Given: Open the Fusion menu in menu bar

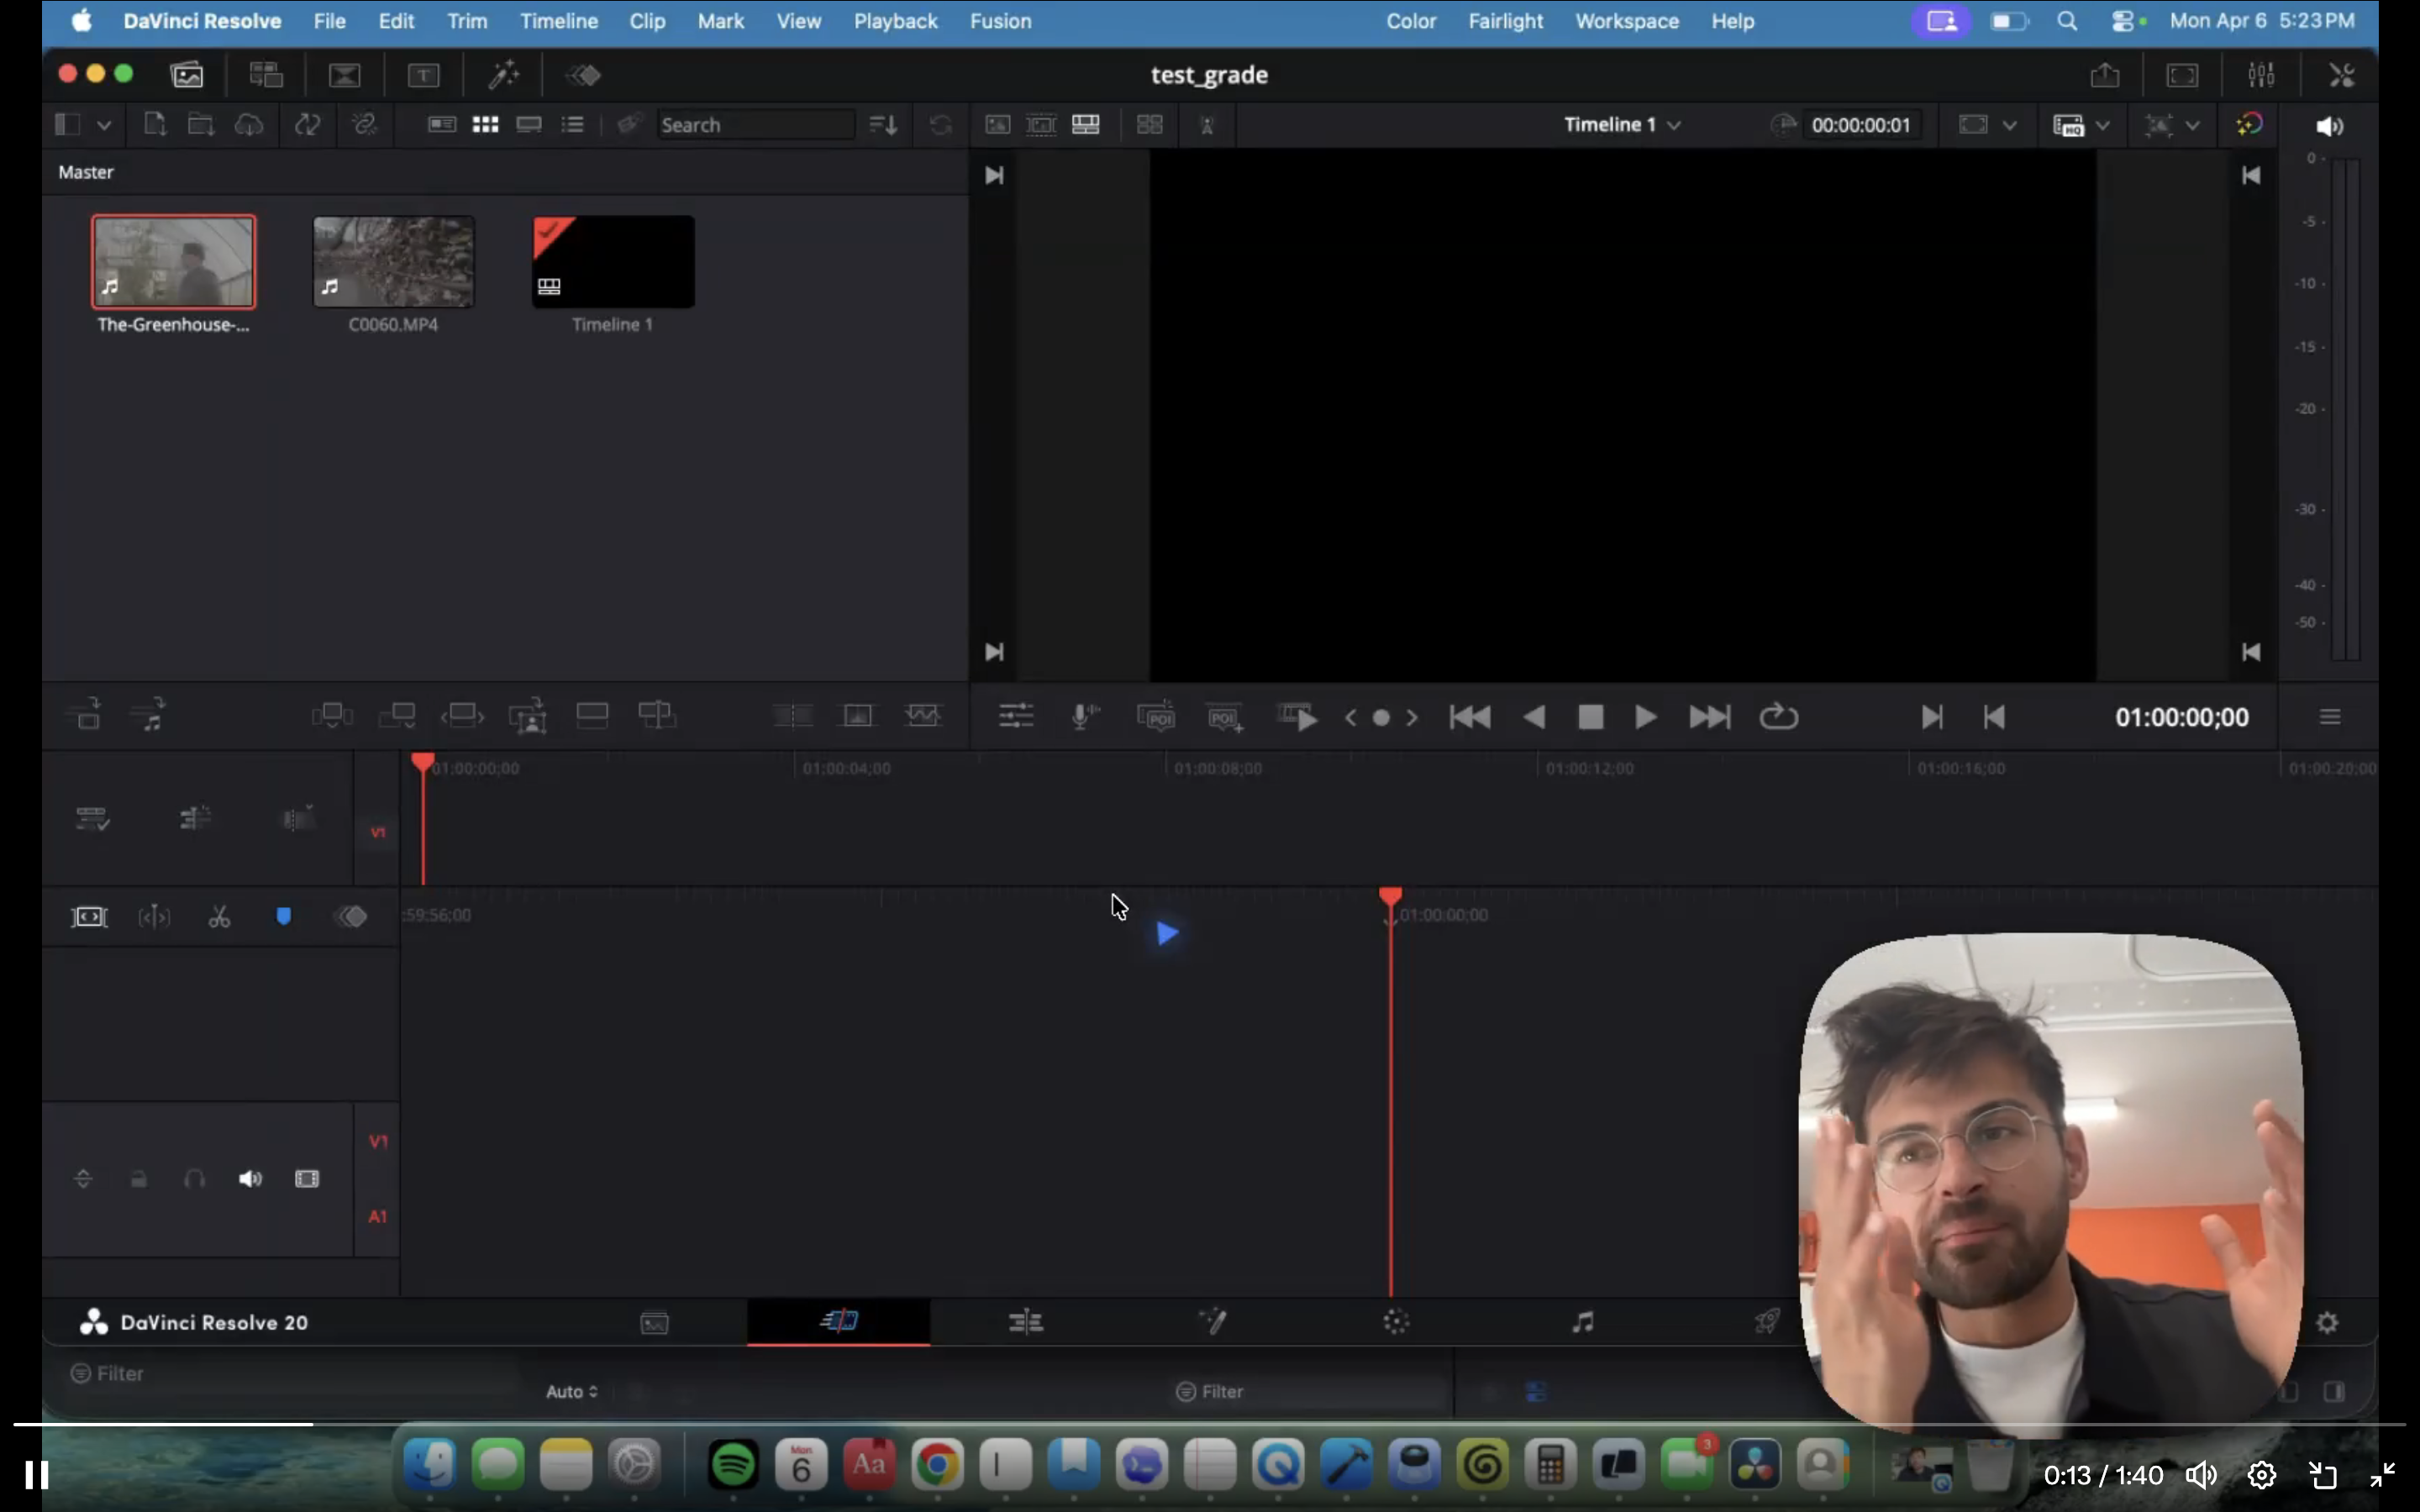Looking at the screenshot, I should pyautogui.click(x=999, y=21).
